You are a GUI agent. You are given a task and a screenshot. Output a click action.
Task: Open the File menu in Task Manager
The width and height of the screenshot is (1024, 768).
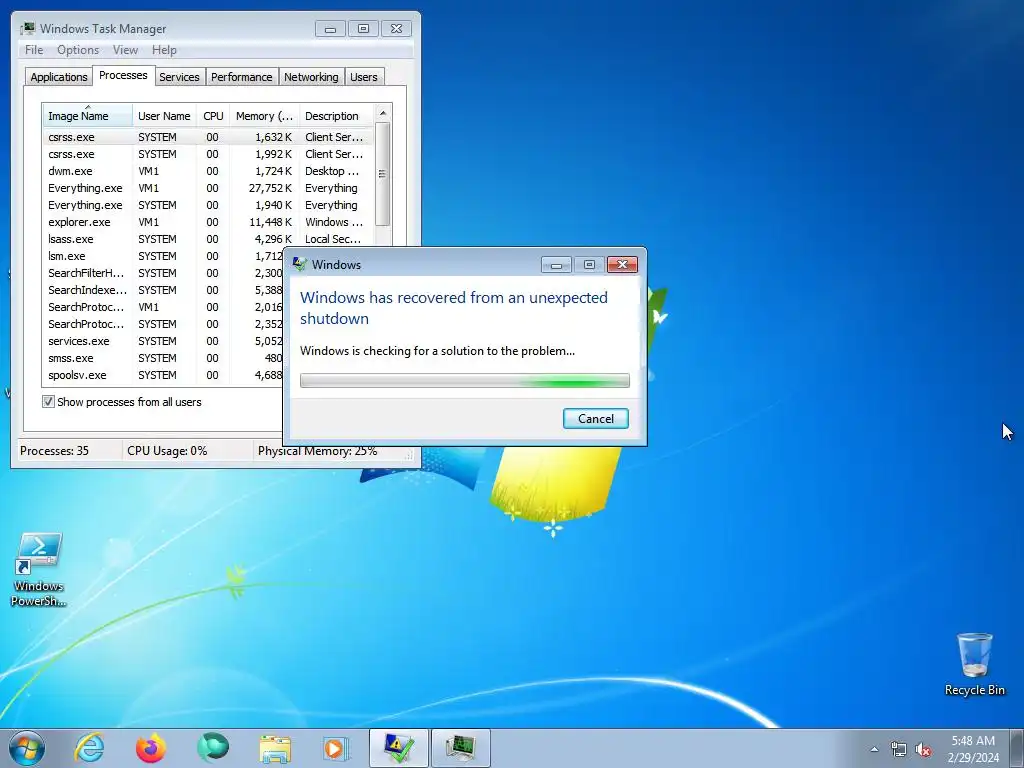click(34, 50)
